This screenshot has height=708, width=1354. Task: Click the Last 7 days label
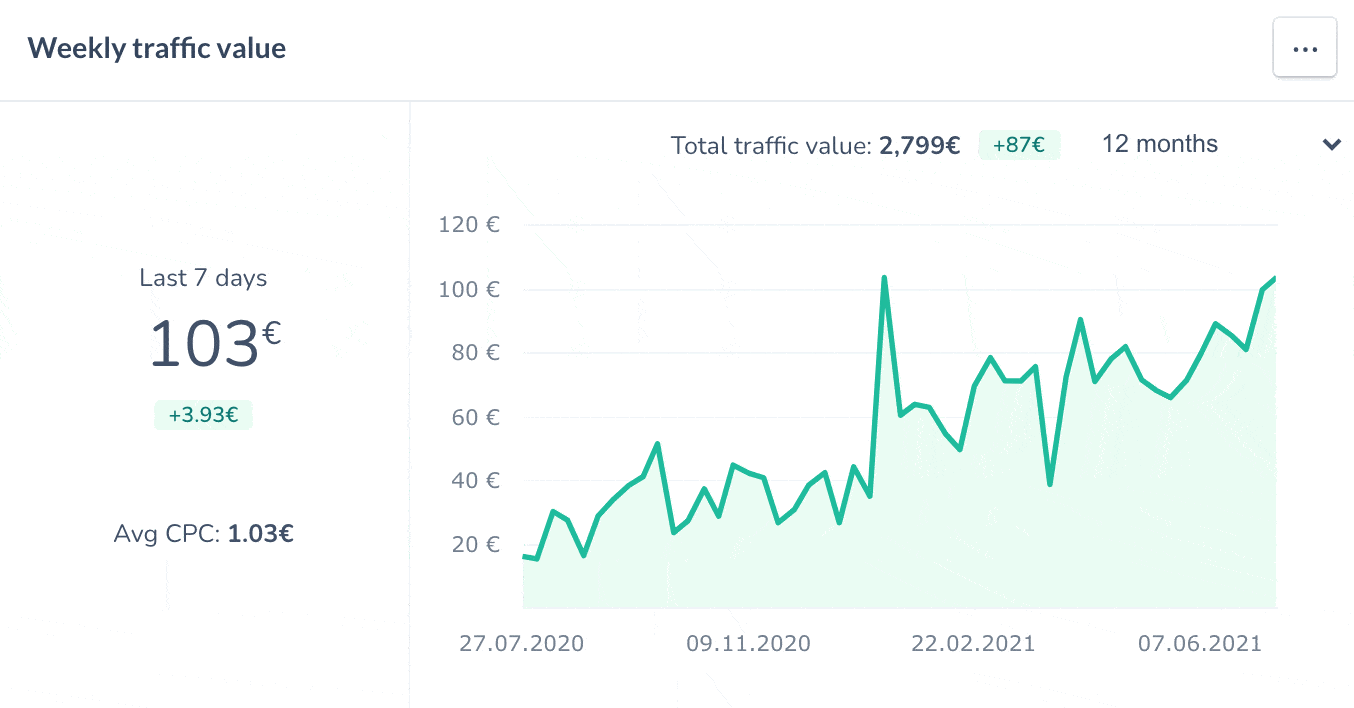click(x=203, y=278)
